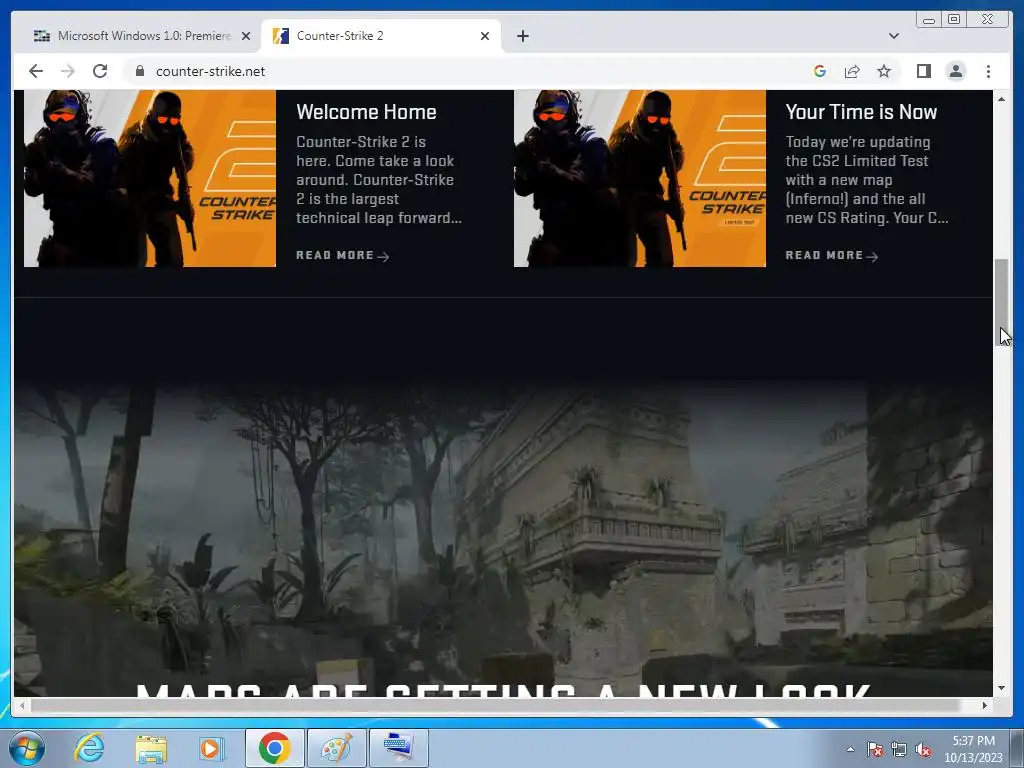Open On-Screen Keyboard taskbar icon
The image size is (1024, 768).
click(x=399, y=748)
